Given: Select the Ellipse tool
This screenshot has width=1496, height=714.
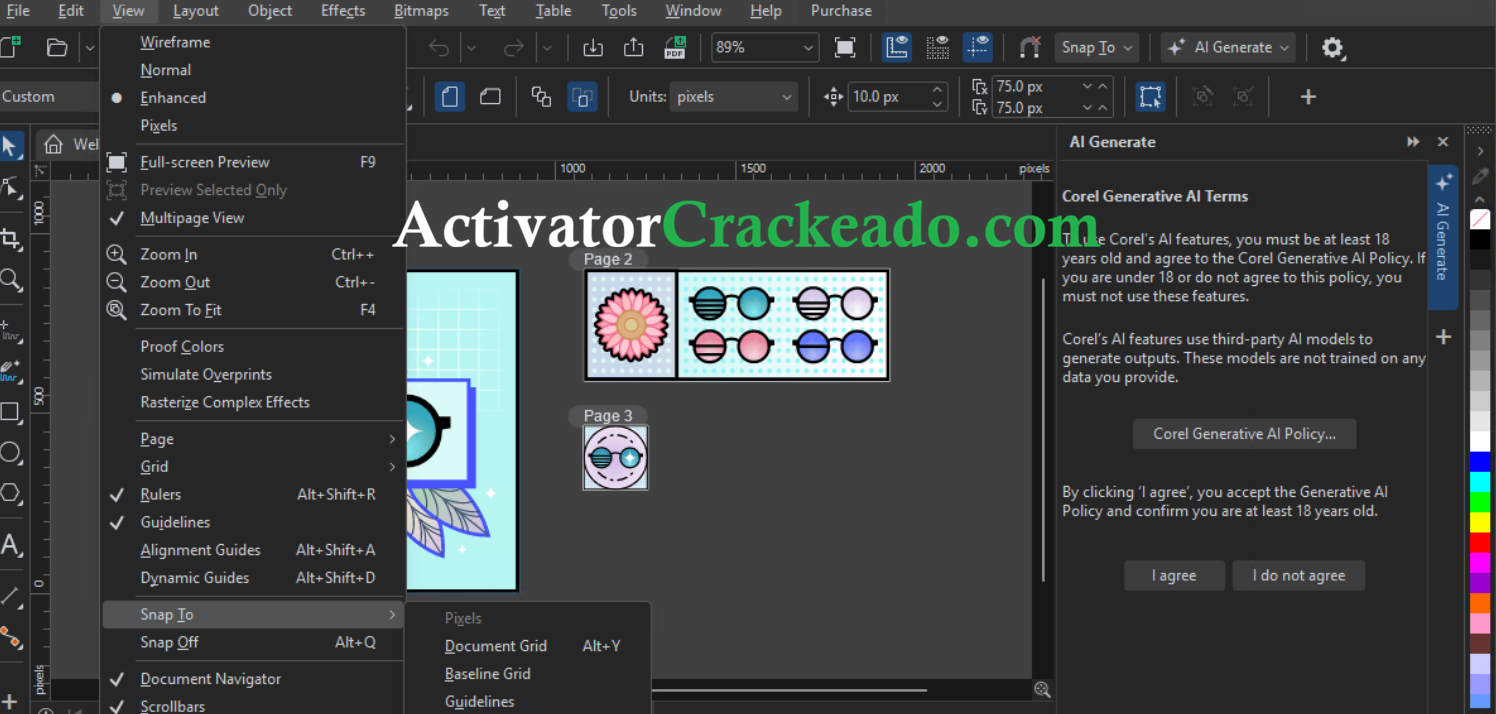Looking at the screenshot, I should 11,453.
